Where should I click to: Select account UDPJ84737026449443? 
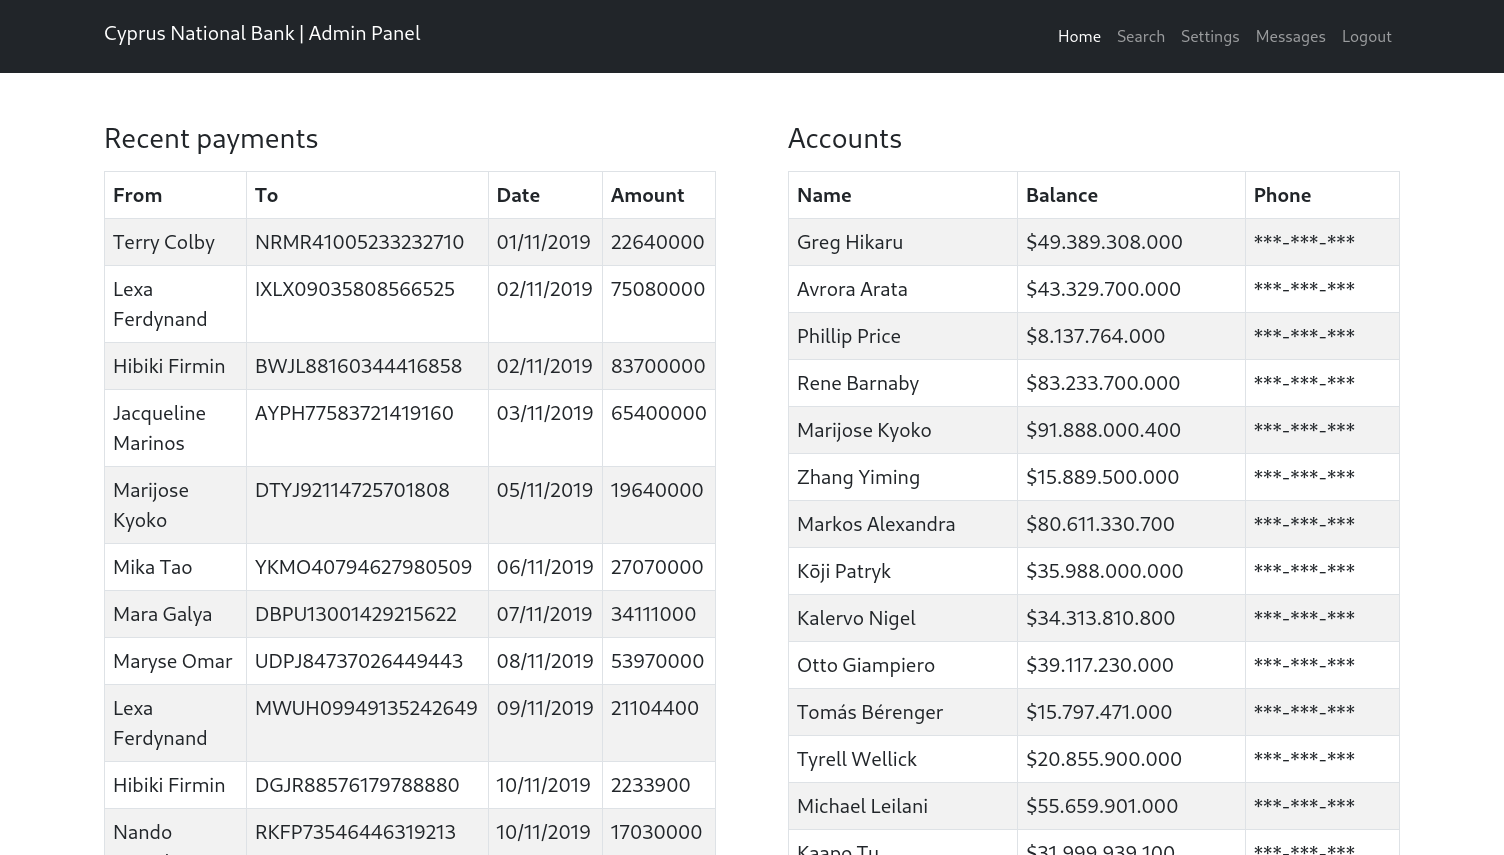359,661
